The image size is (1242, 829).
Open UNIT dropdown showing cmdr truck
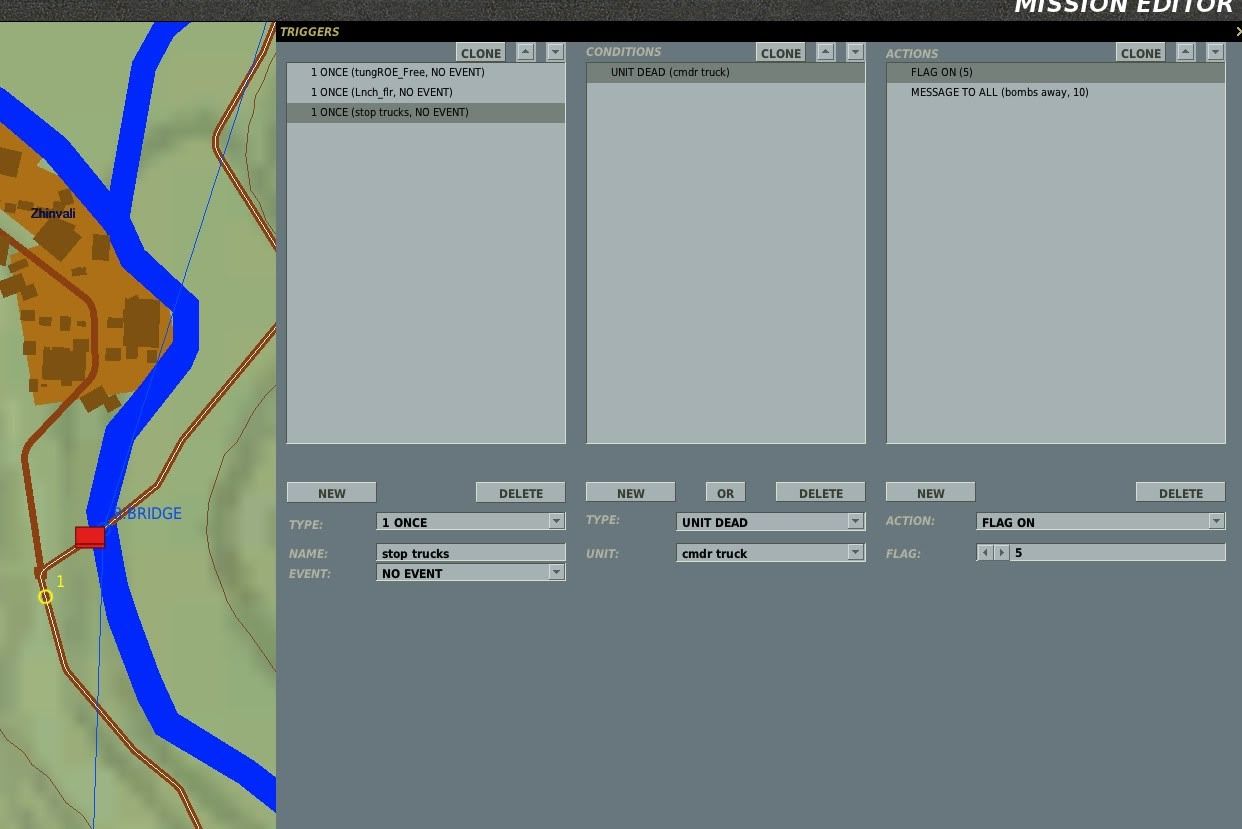[770, 553]
